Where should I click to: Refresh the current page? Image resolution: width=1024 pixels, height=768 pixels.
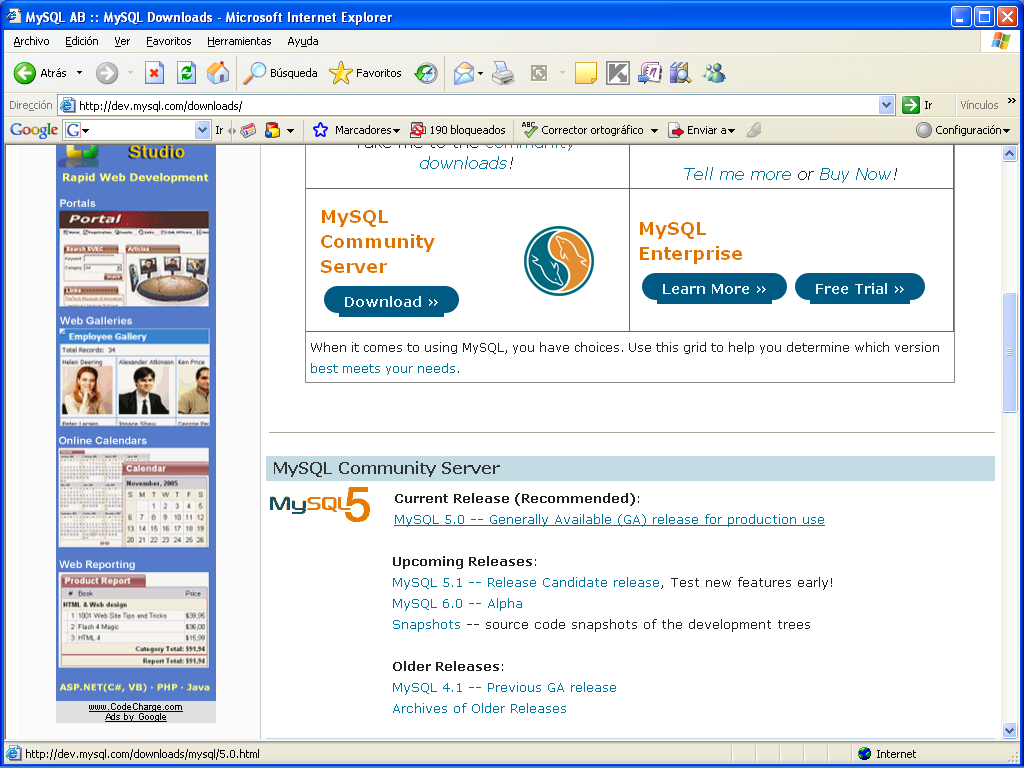(187, 73)
